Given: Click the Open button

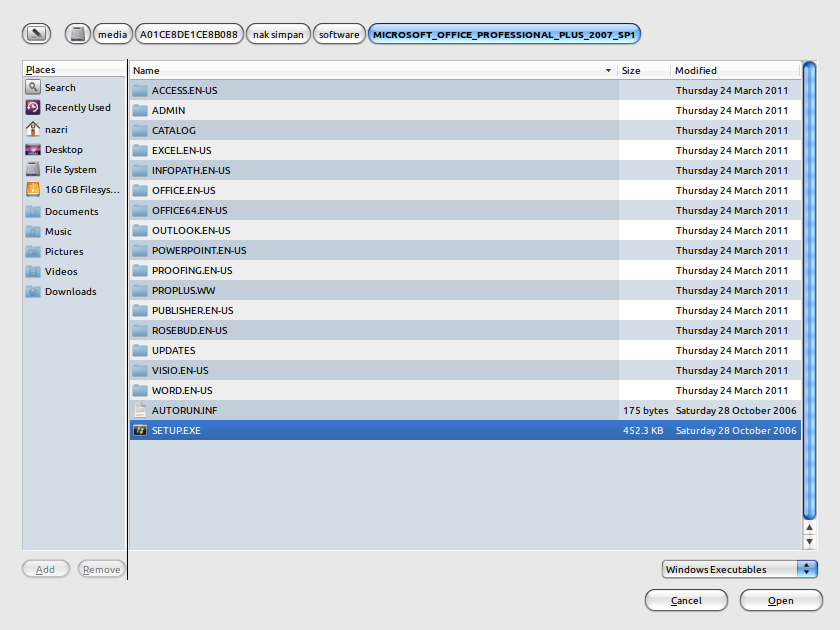Looking at the screenshot, I should (x=781, y=600).
